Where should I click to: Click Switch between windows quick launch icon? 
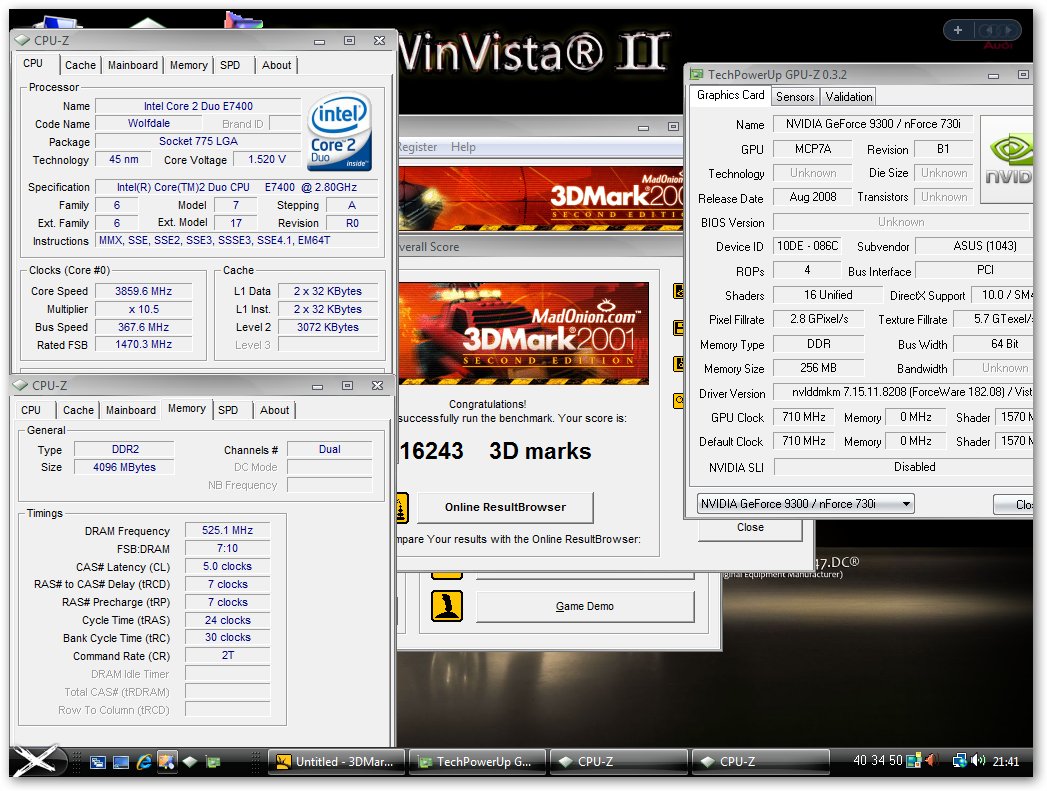tap(98, 762)
